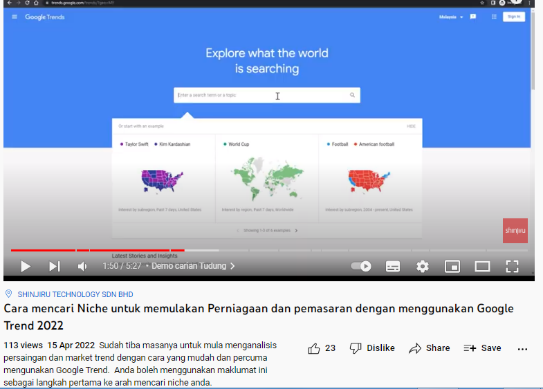Switch to miniplayer mode
The image size is (543, 389).
pyautogui.click(x=452, y=266)
